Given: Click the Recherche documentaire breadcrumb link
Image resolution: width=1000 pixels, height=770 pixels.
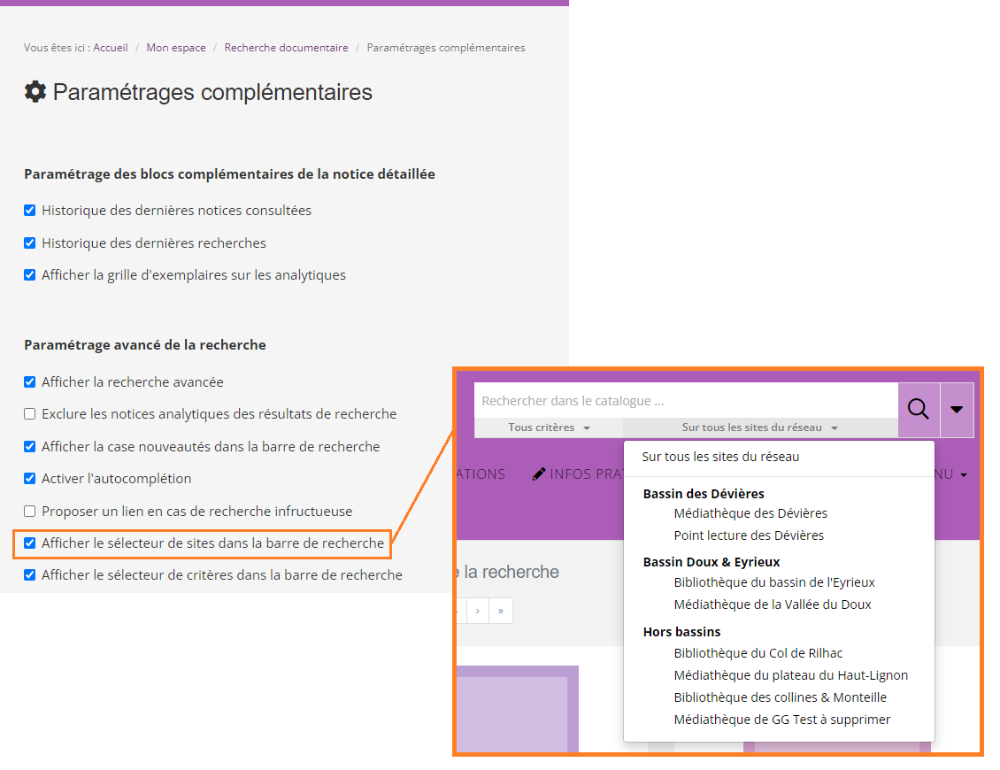Looking at the screenshot, I should [286, 48].
